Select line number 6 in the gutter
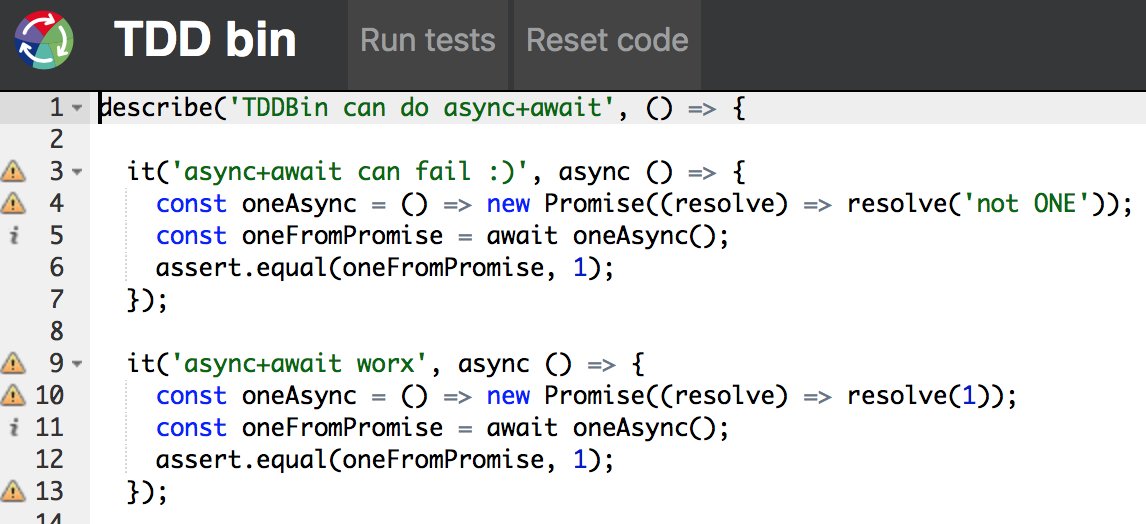The width and height of the screenshot is (1146, 524). pyautogui.click(x=57, y=267)
